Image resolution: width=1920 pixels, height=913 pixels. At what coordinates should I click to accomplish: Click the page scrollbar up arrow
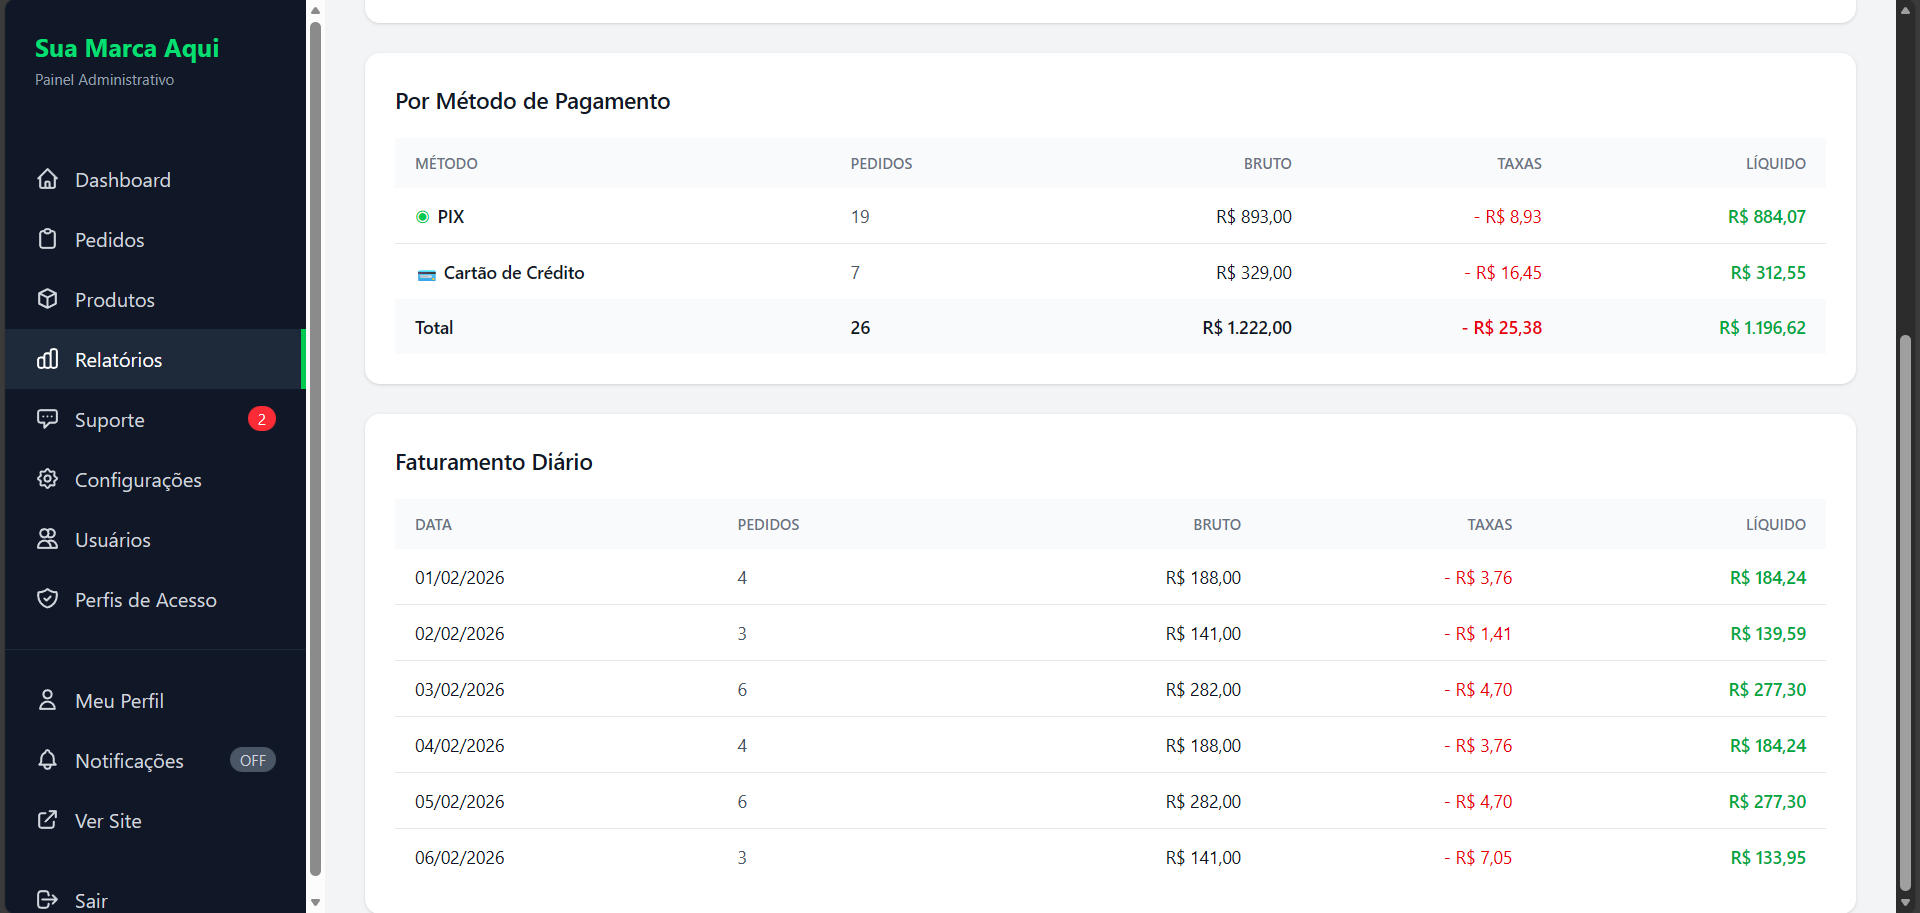click(1905, 10)
